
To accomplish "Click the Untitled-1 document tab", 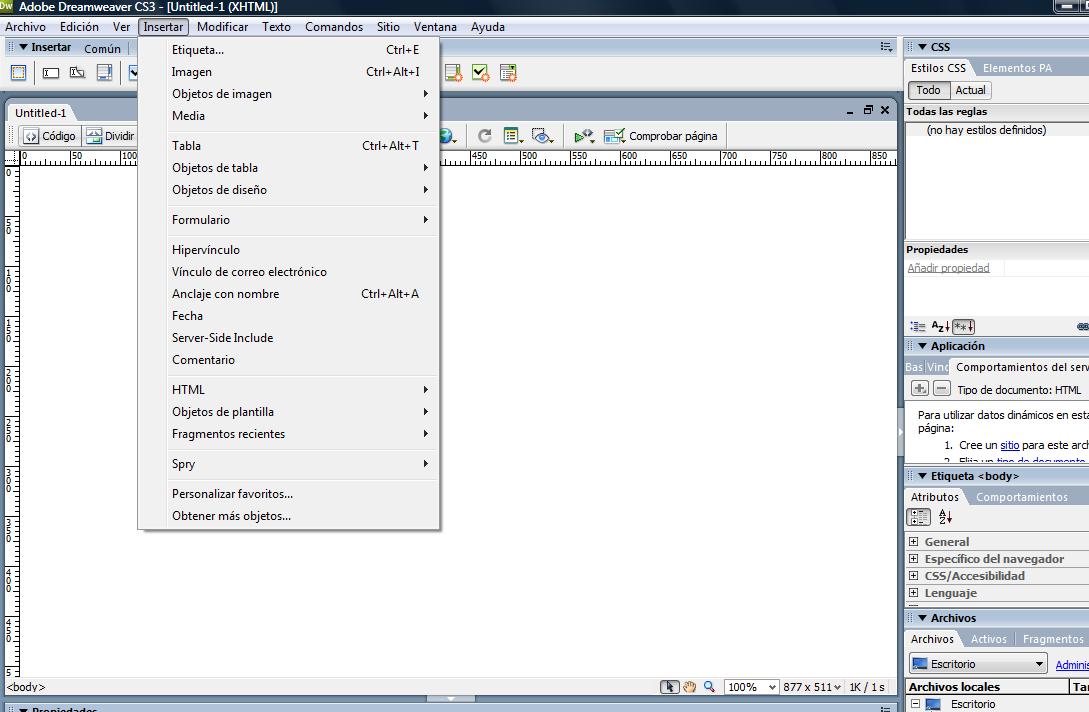I will 40,113.
